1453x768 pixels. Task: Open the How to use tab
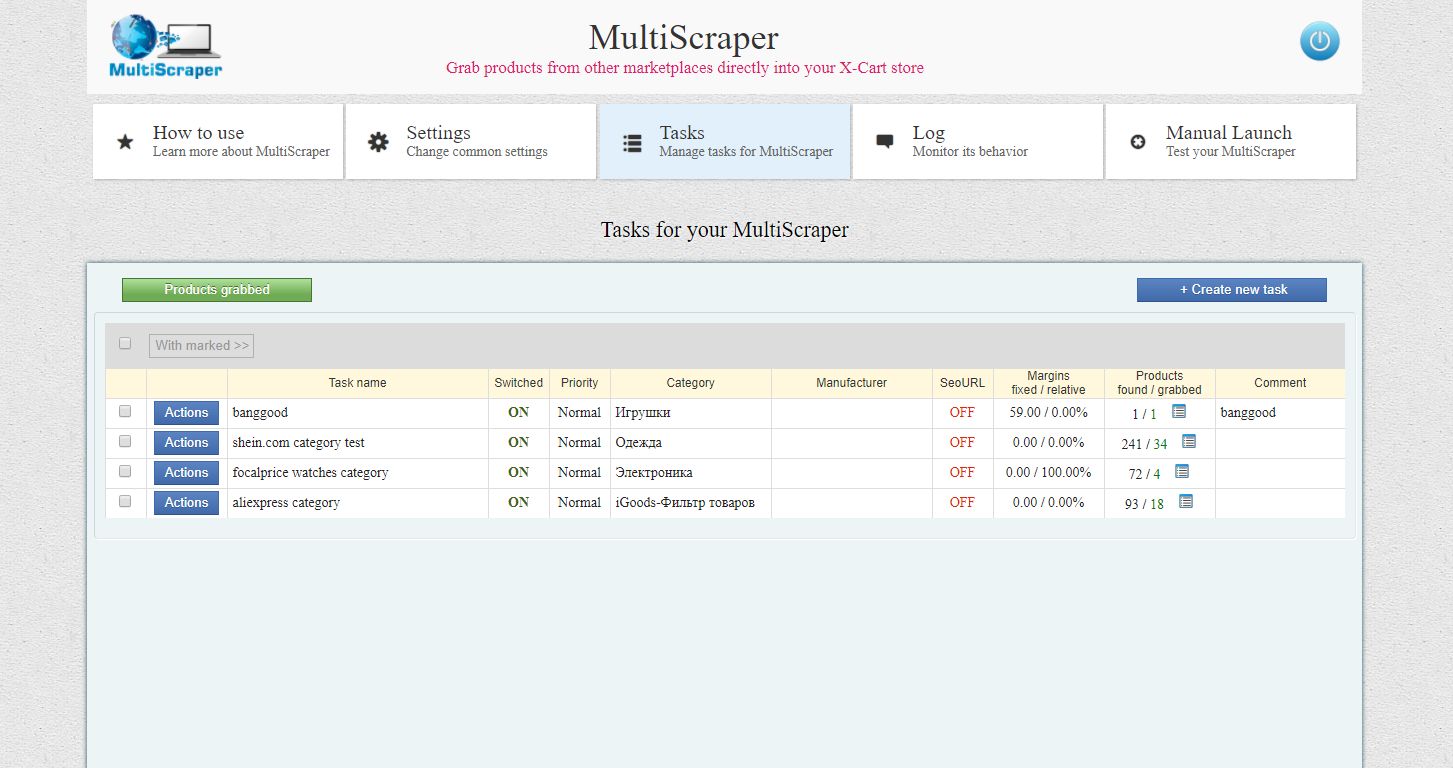point(218,142)
